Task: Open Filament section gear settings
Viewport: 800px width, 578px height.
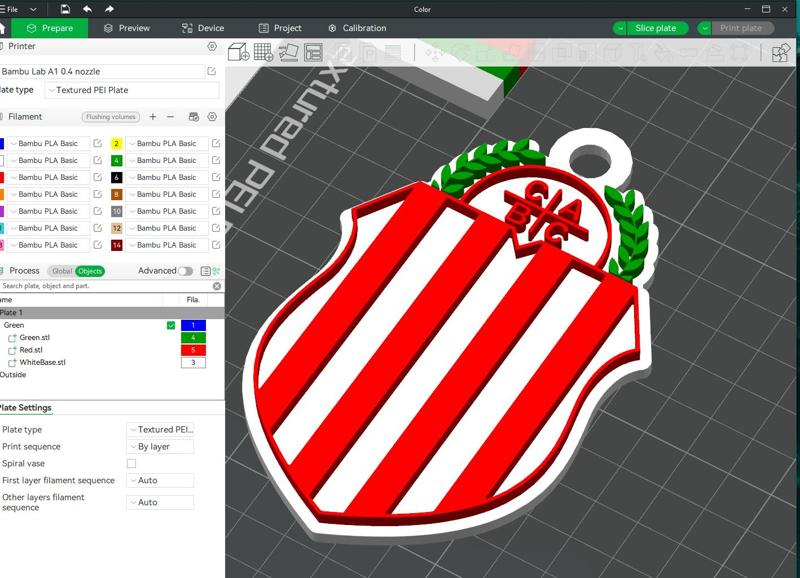Action: click(212, 117)
